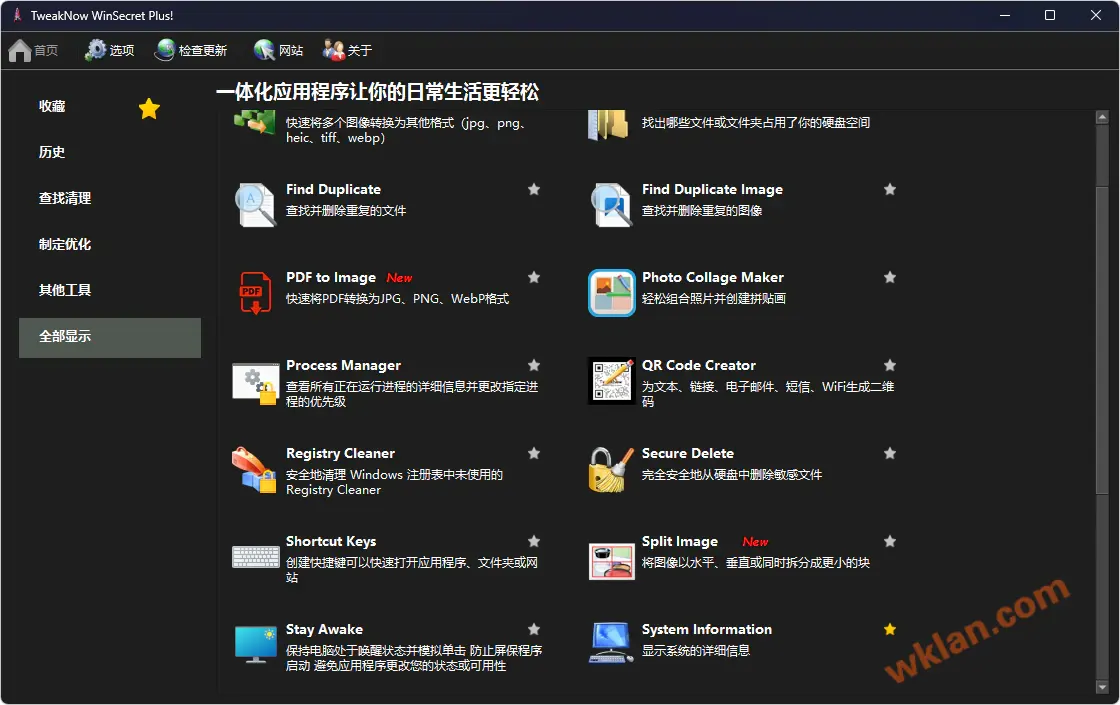The image size is (1120, 705).
Task: Open 选项 options in the toolbar
Action: click(x=109, y=50)
